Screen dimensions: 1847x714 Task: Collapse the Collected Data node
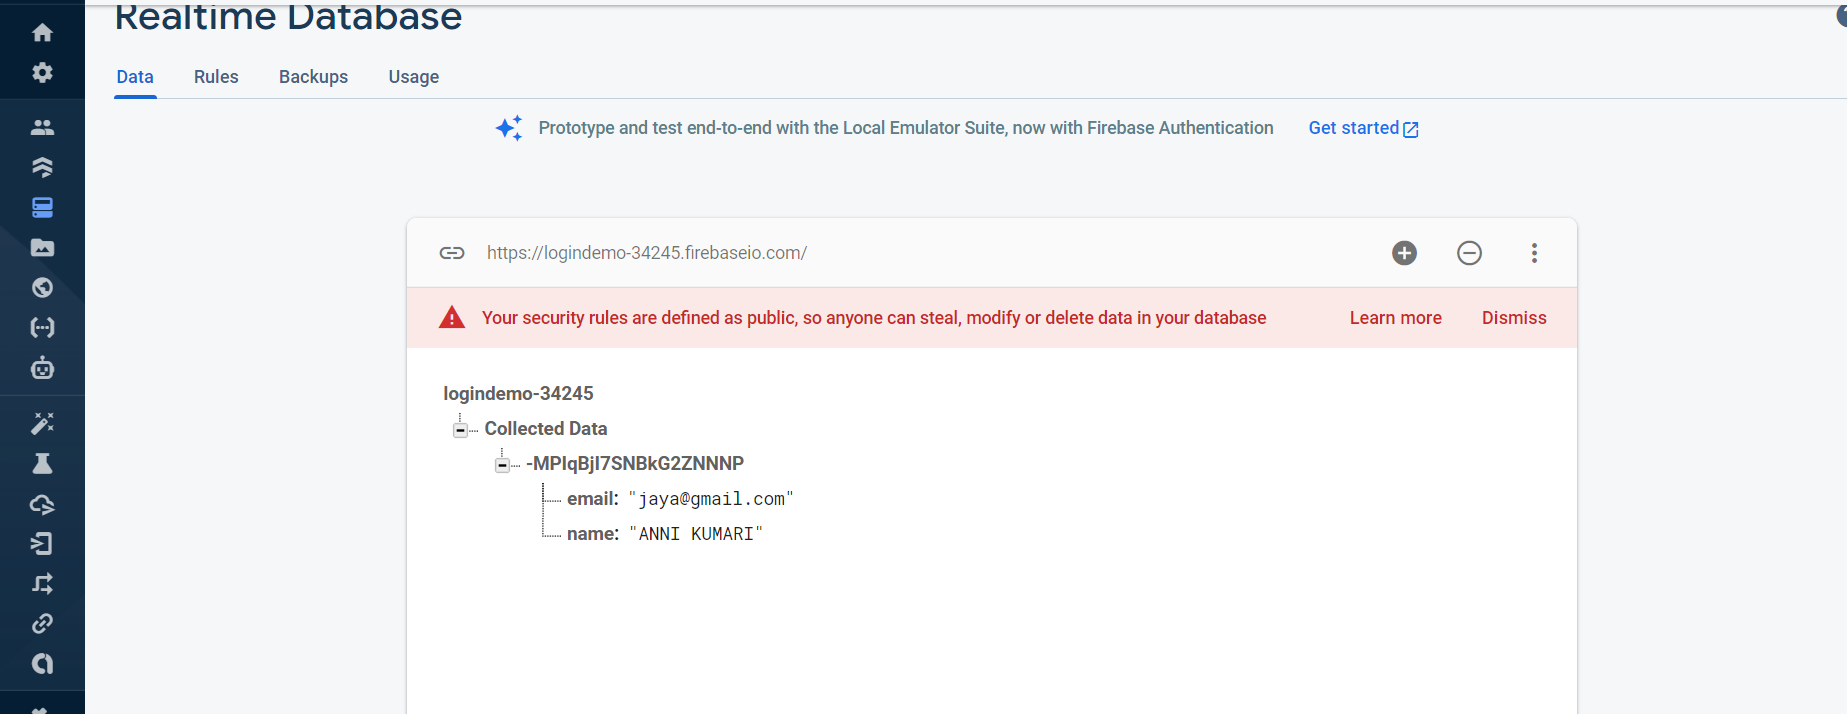pyautogui.click(x=460, y=430)
